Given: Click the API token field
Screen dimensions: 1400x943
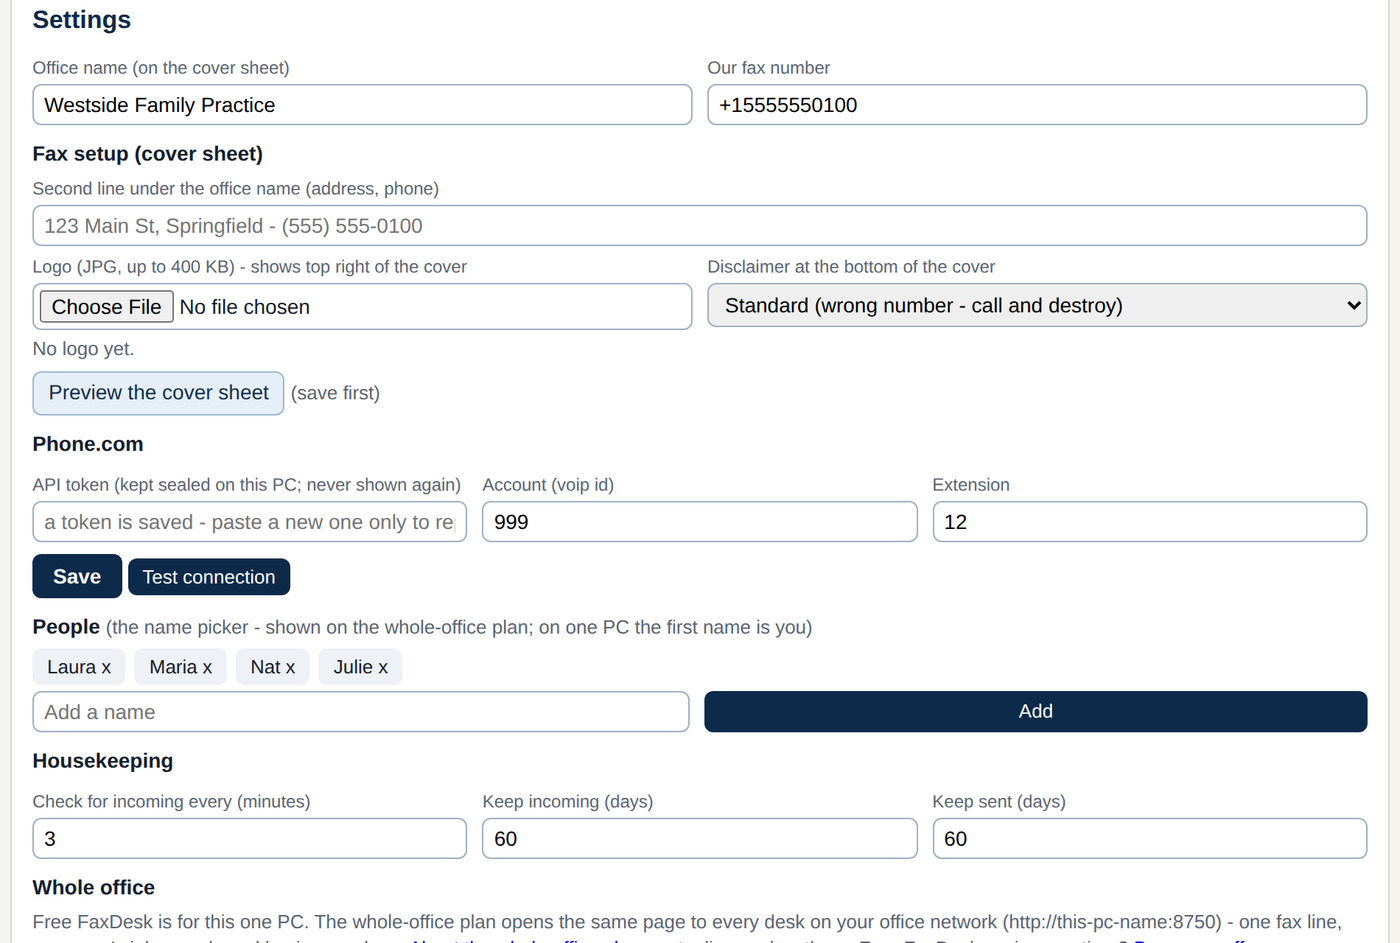Looking at the screenshot, I should (250, 522).
